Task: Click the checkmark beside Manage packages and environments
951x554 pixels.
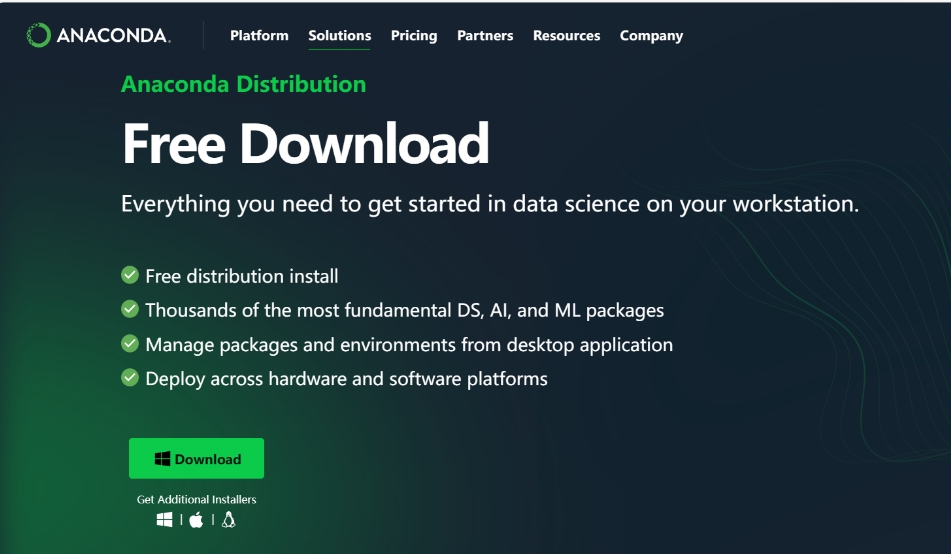Action: 130,343
